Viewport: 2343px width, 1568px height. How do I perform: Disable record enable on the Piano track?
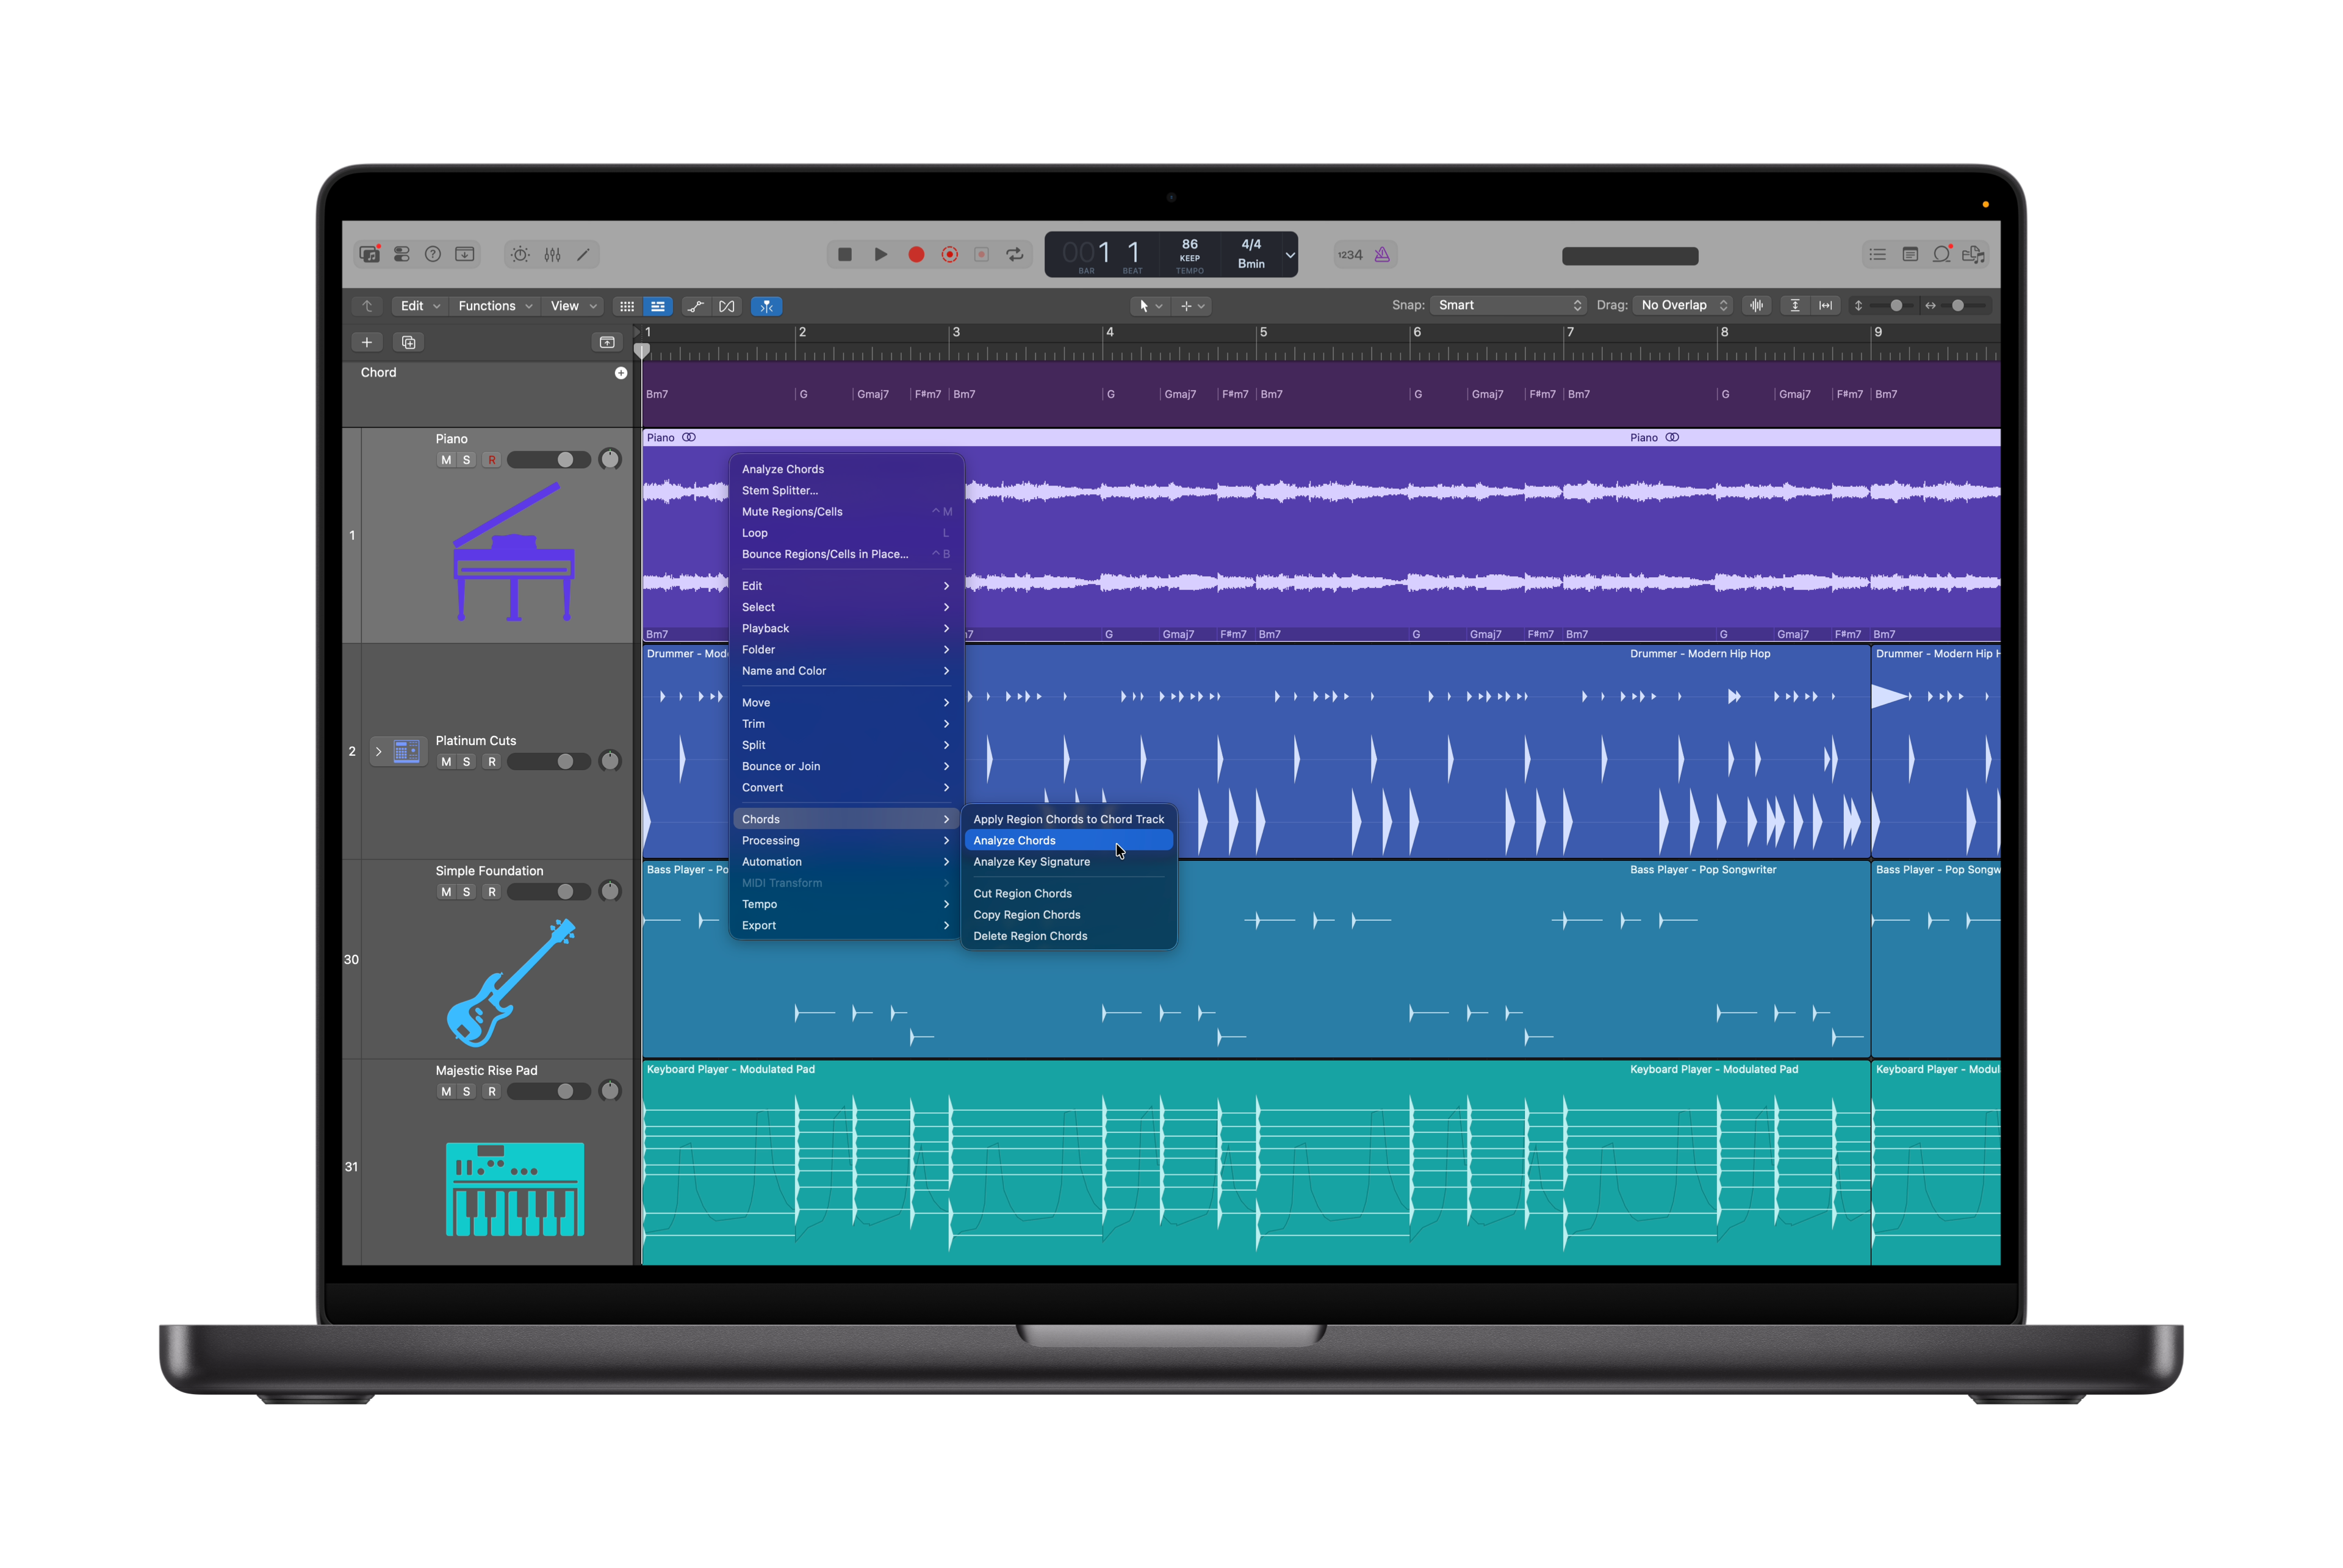492,459
